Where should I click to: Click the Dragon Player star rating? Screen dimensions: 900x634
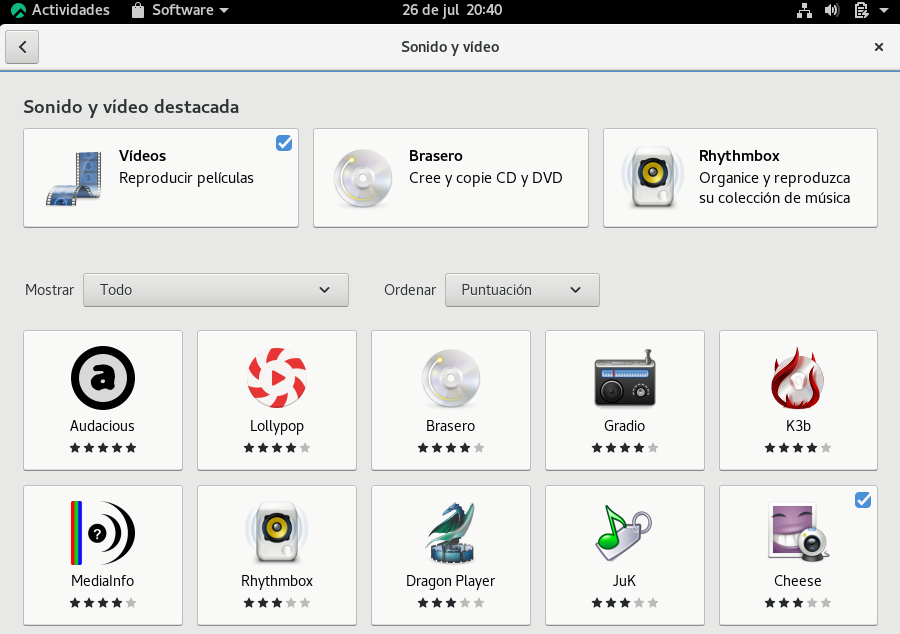(451, 603)
